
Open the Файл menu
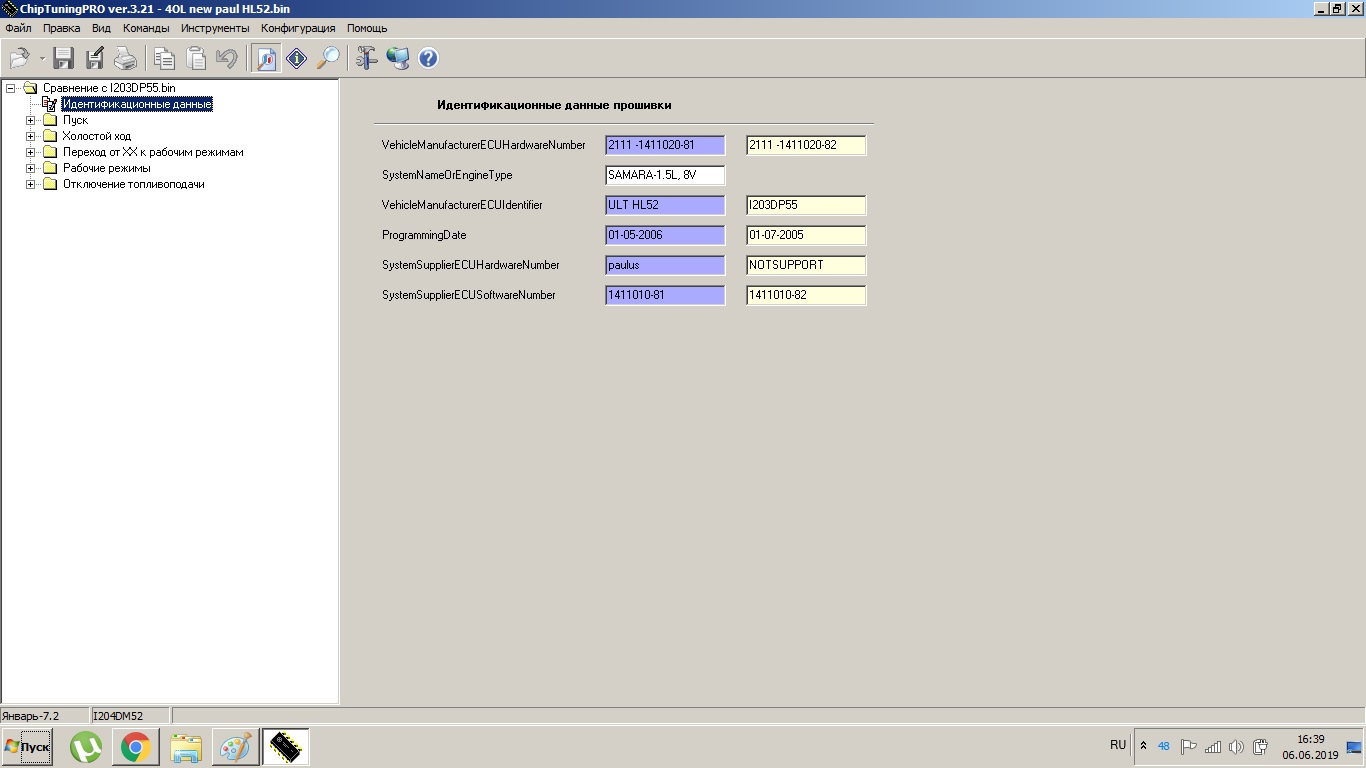click(x=18, y=28)
